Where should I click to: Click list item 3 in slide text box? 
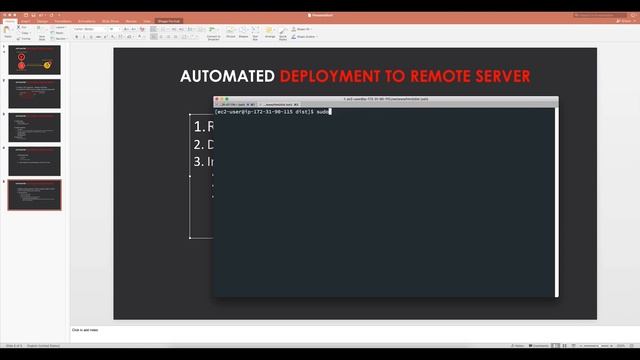click(203, 162)
